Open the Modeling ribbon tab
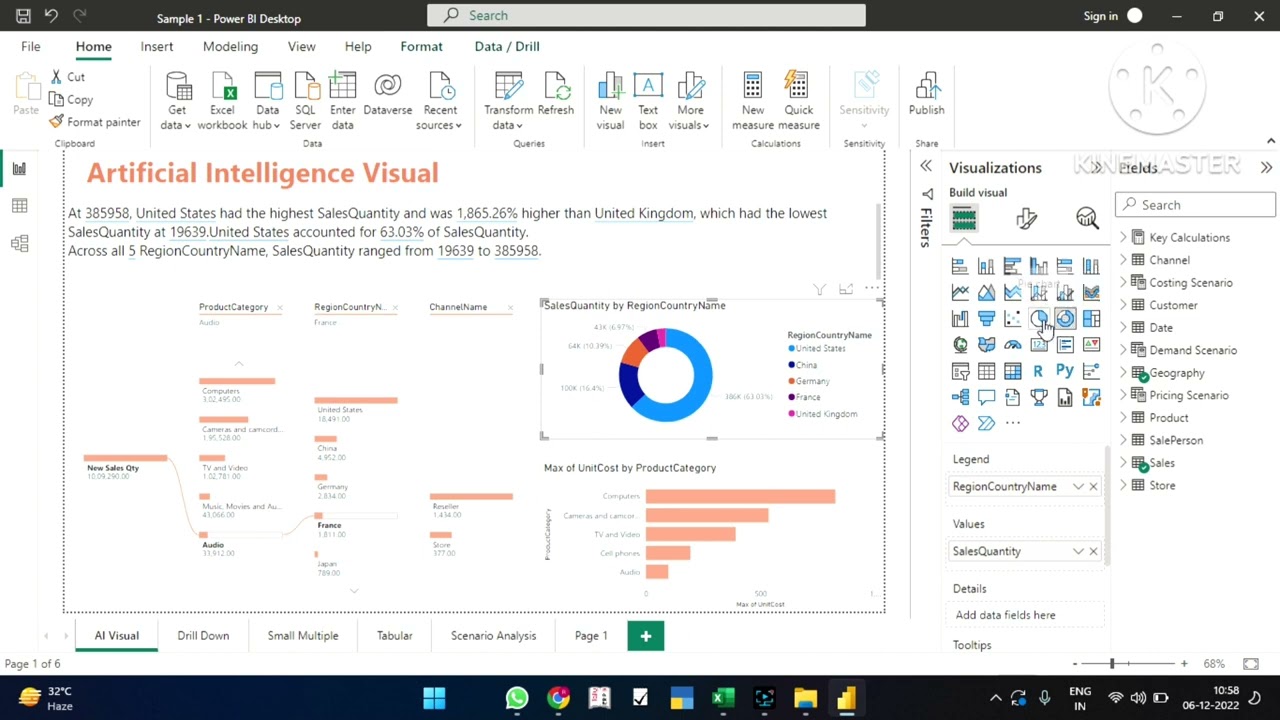 point(230,46)
